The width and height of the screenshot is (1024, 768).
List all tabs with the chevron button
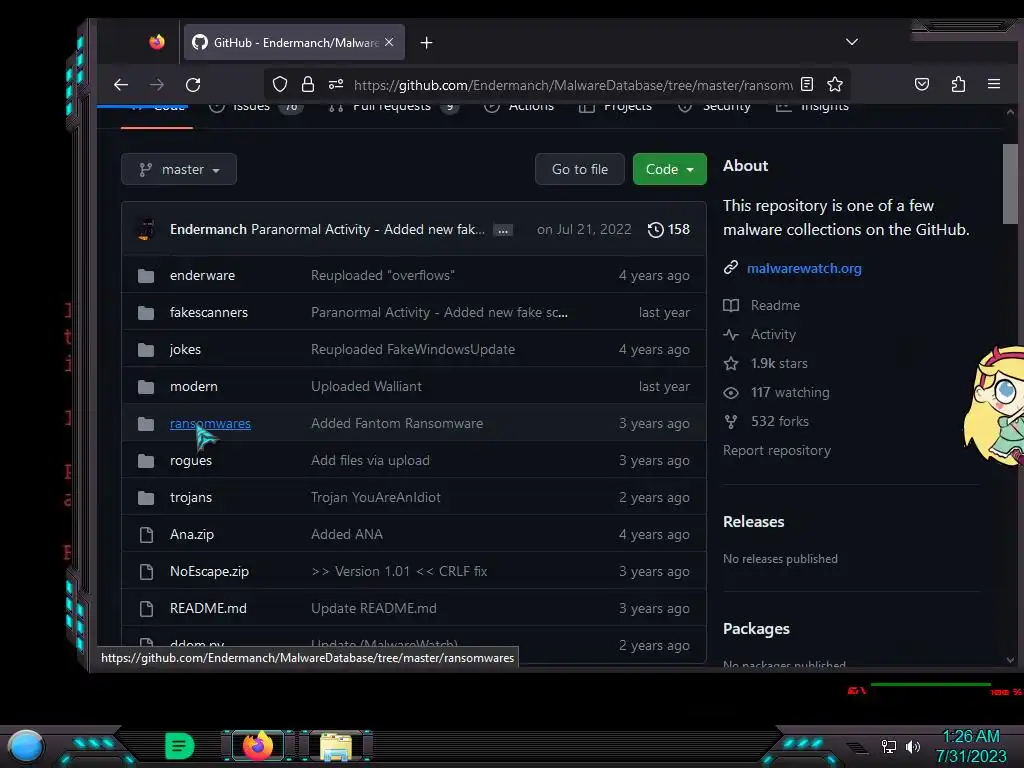[x=852, y=42]
